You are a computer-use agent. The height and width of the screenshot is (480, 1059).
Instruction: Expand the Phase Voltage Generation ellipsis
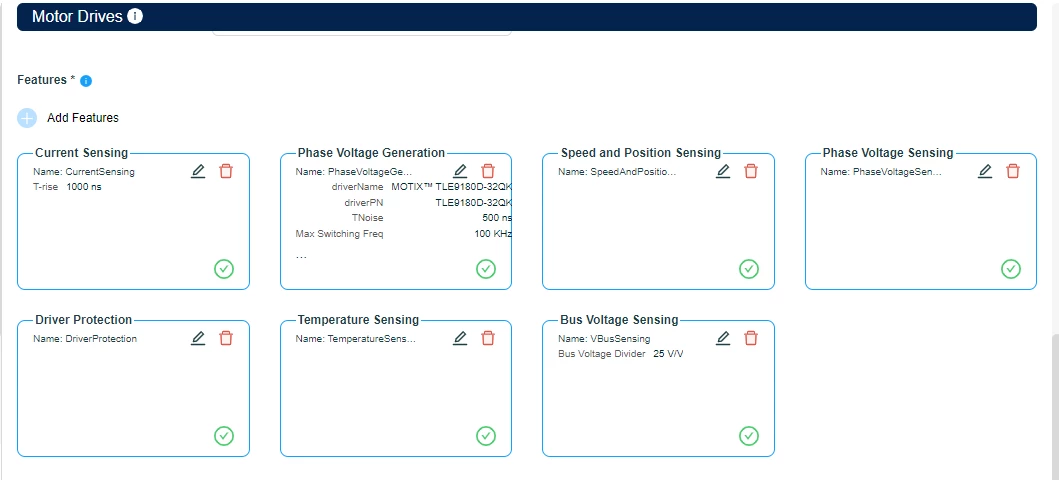click(x=301, y=257)
